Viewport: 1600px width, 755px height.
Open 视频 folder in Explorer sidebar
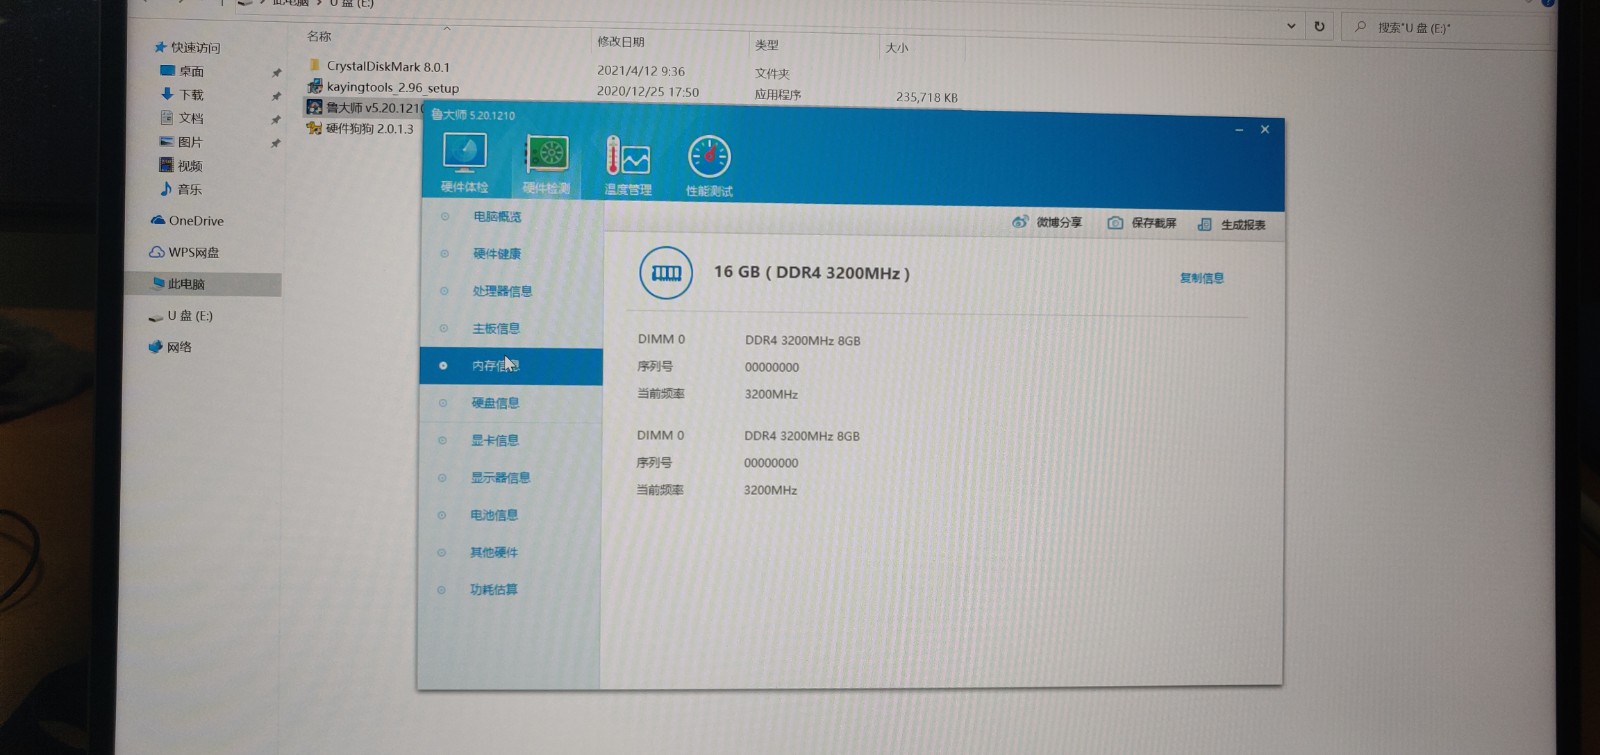pos(181,166)
